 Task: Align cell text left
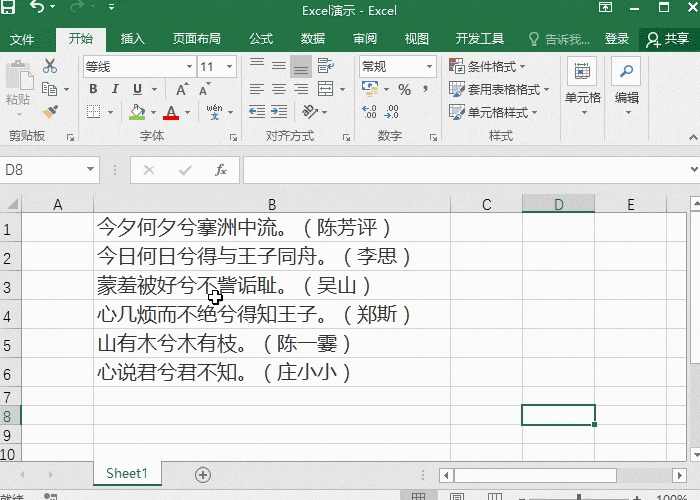click(x=257, y=89)
